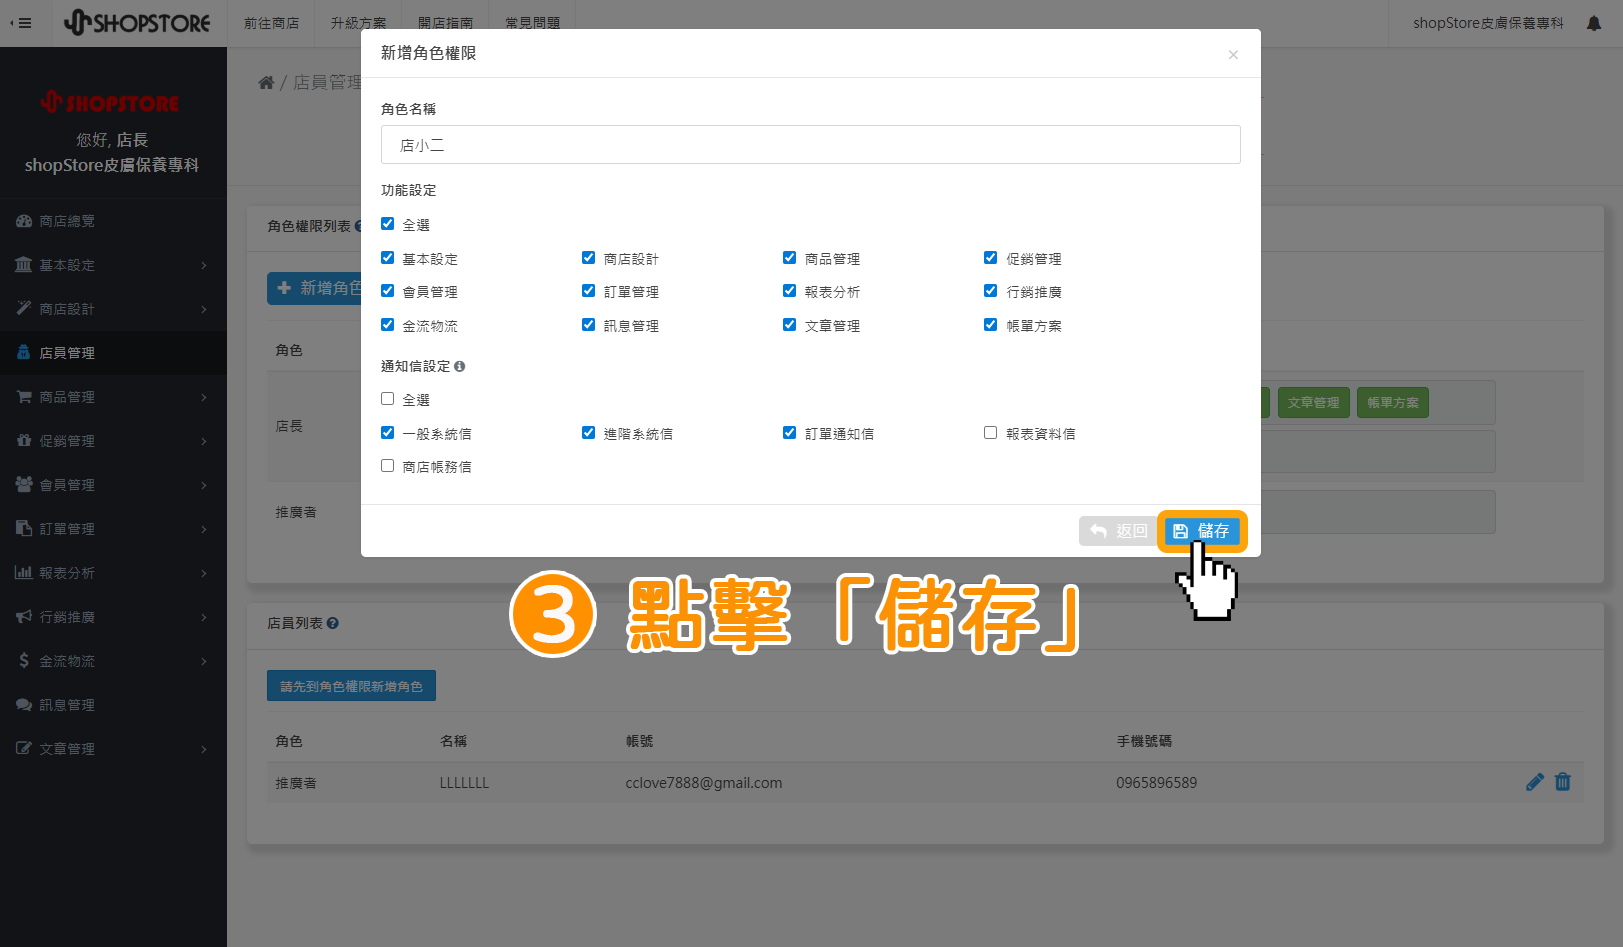Toggle the 文章管理 permission checkbox

coord(790,325)
